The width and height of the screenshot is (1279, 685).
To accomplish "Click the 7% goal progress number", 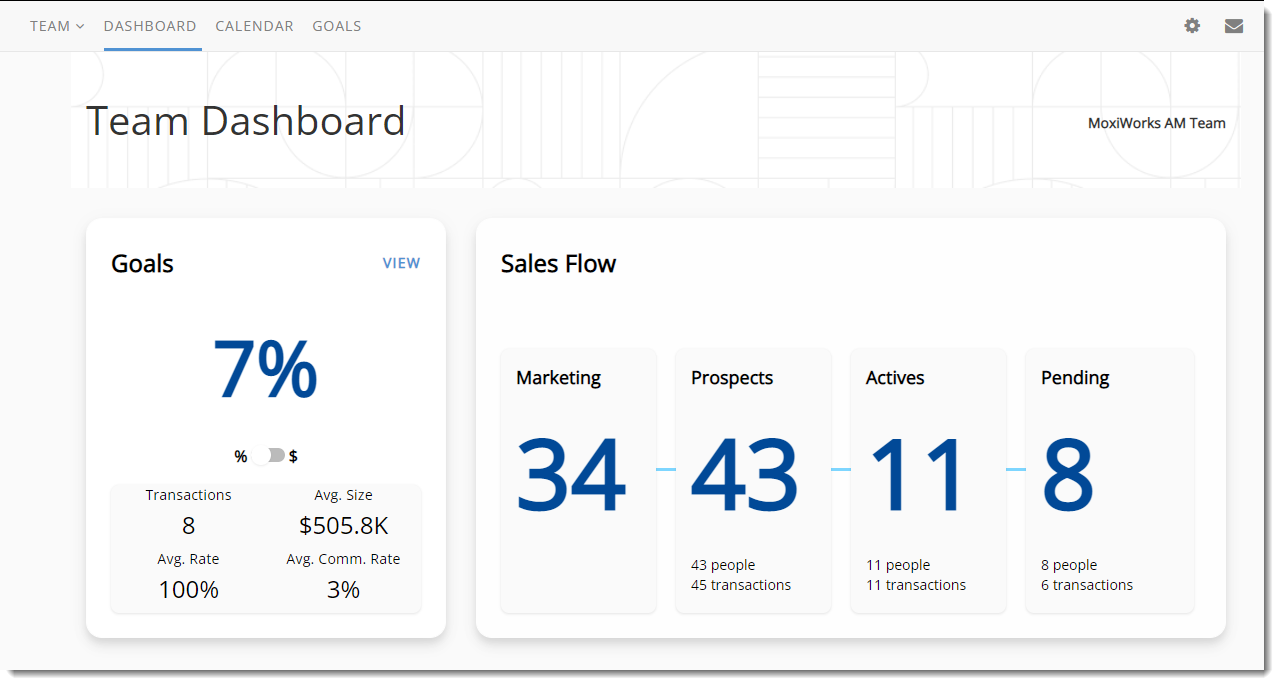I will [265, 370].
